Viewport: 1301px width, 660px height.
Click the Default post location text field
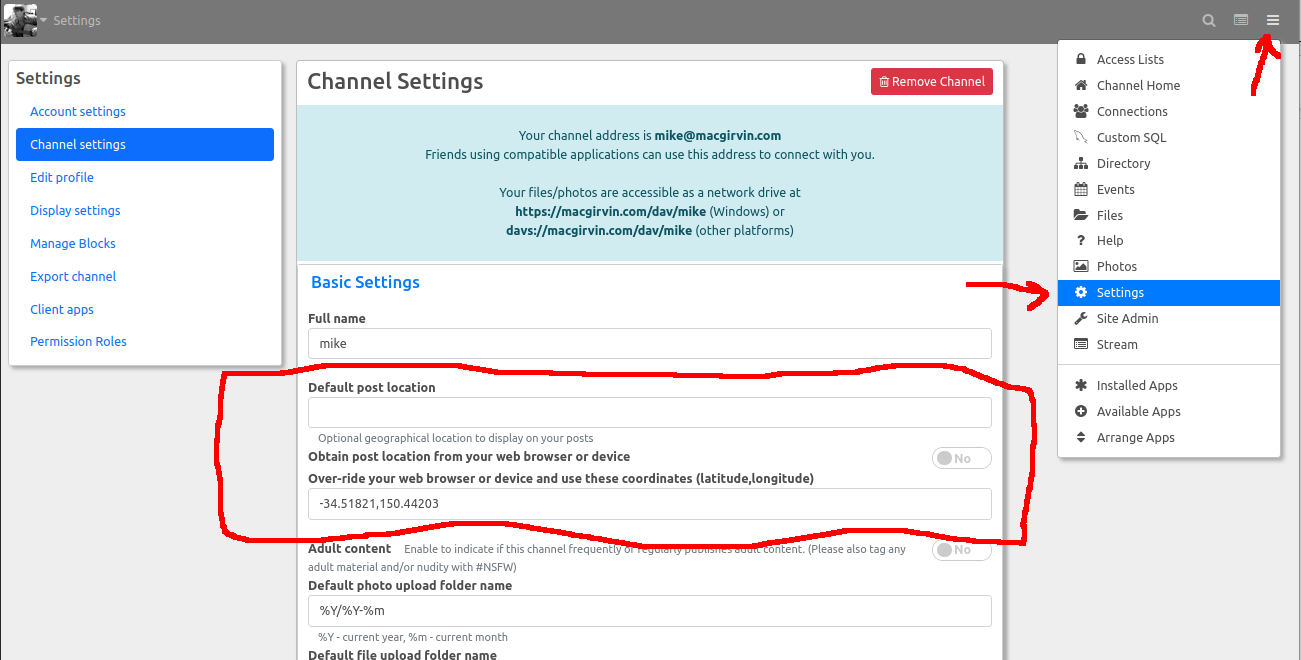click(x=649, y=412)
